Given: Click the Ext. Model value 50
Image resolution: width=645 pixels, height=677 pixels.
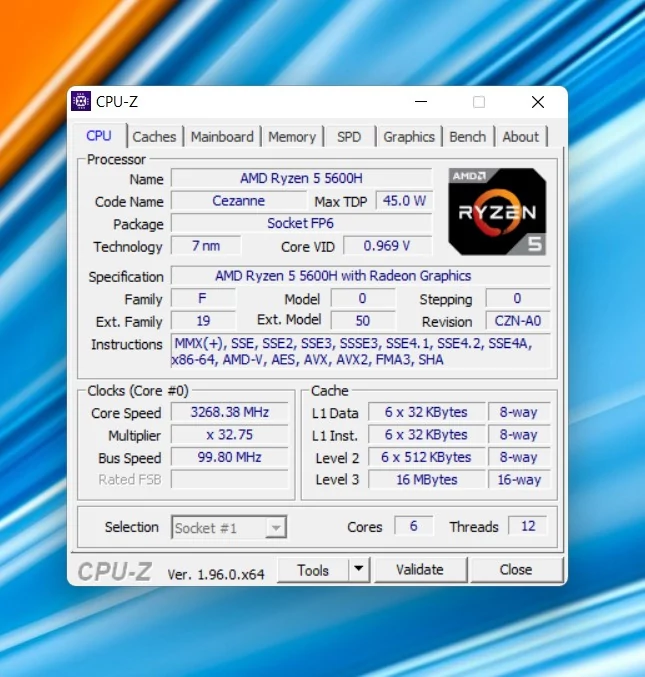Looking at the screenshot, I should (x=363, y=321).
